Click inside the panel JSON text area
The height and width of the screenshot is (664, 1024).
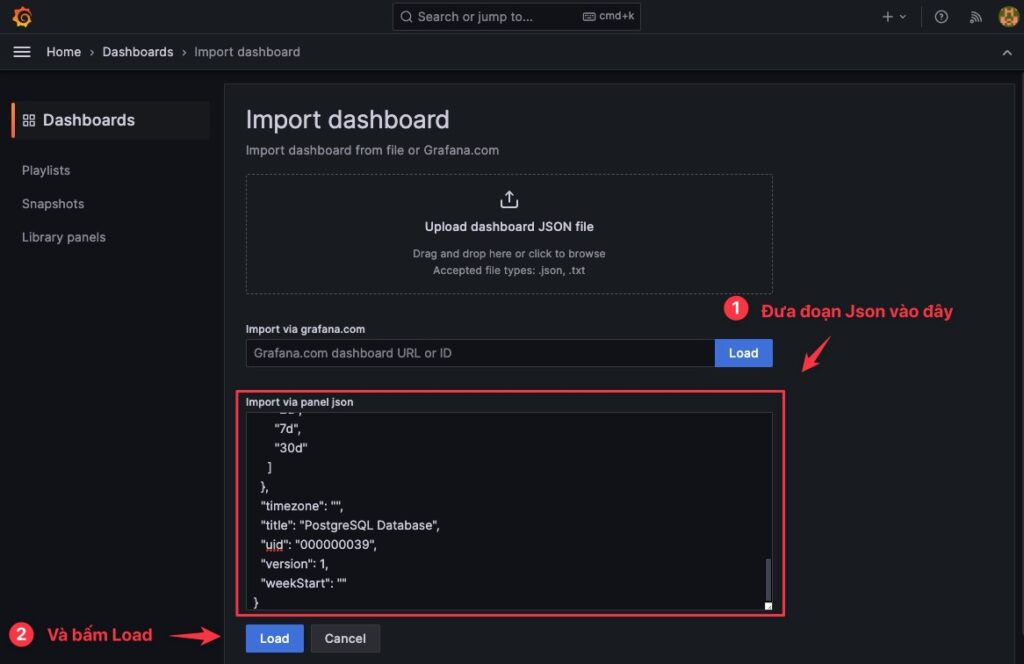tap(509, 511)
